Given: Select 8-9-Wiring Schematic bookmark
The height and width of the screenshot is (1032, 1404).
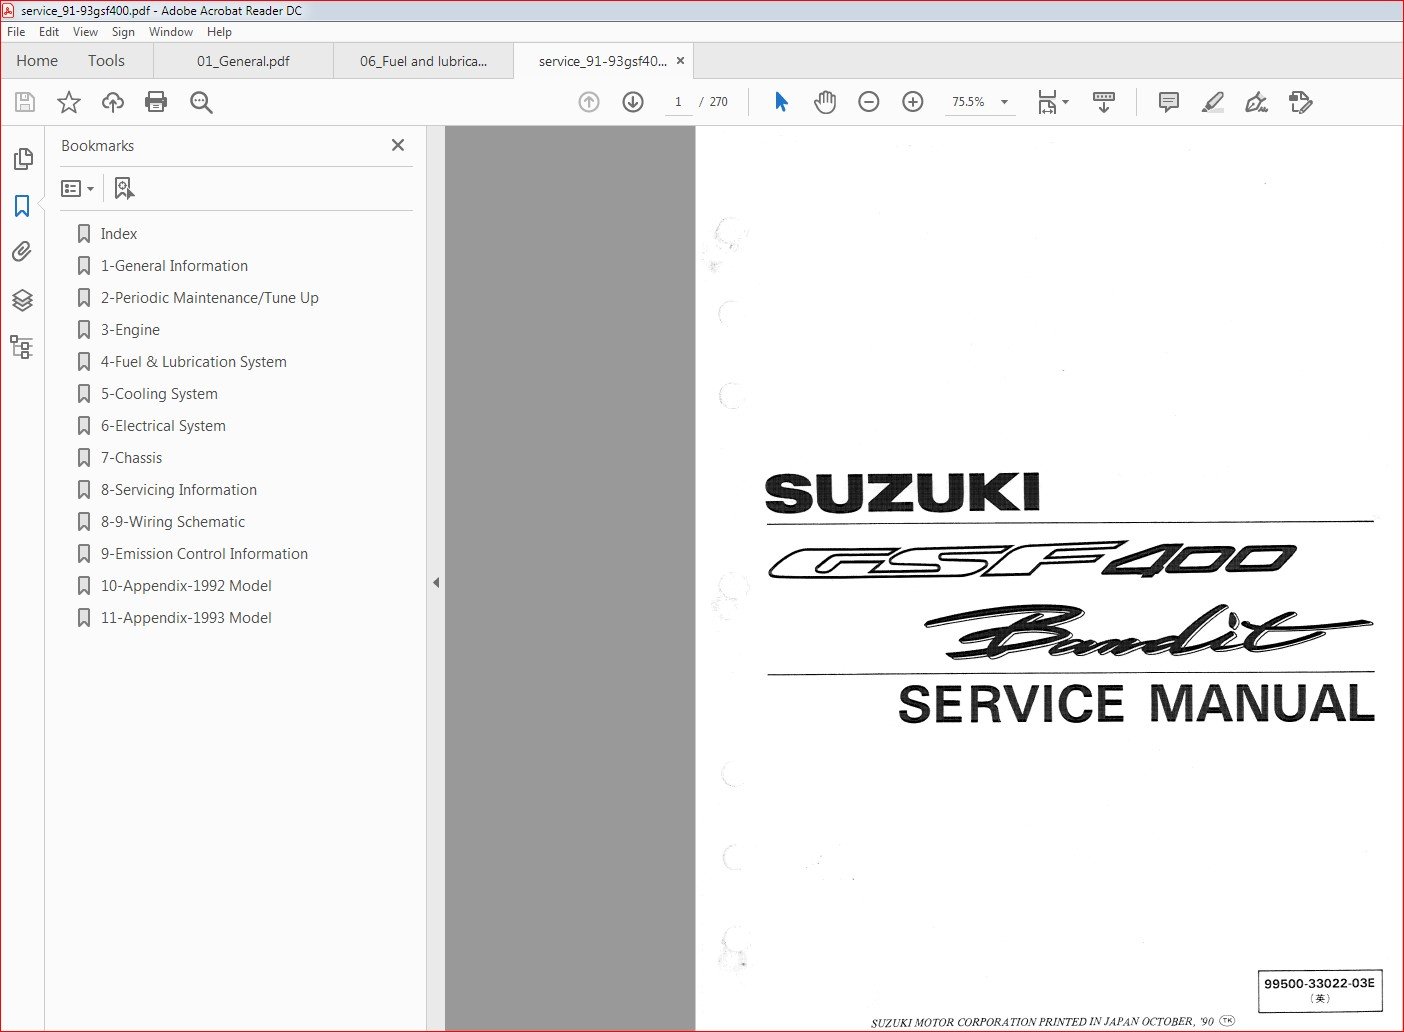Looking at the screenshot, I should point(173,522).
